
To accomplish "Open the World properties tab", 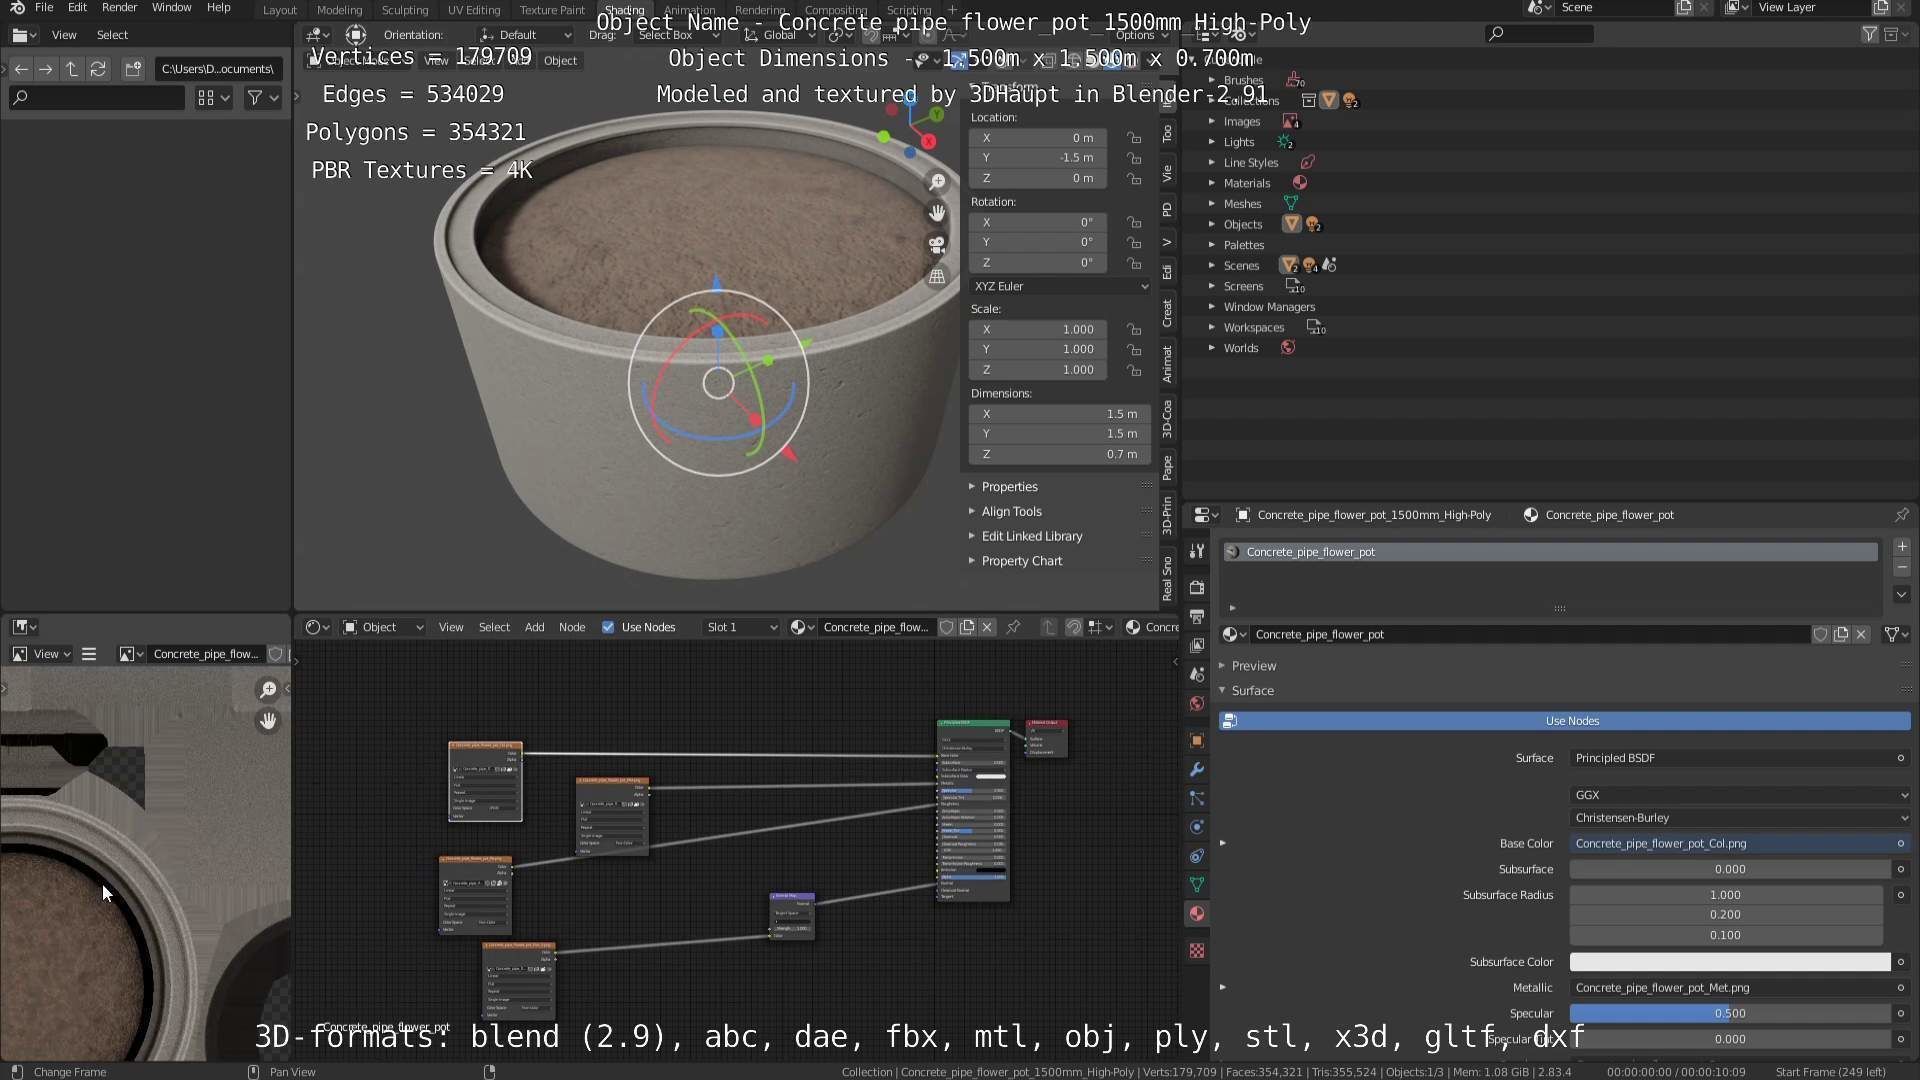I will pyautogui.click(x=1197, y=704).
